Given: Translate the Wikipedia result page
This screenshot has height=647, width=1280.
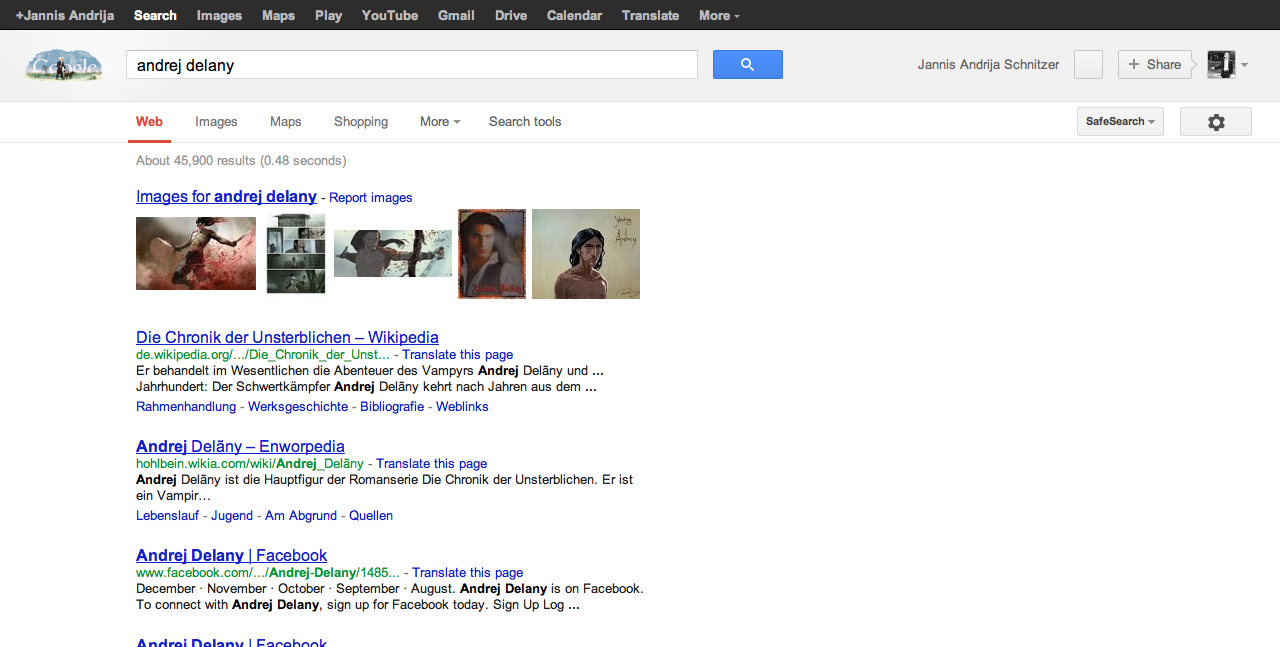Looking at the screenshot, I should pos(458,355).
